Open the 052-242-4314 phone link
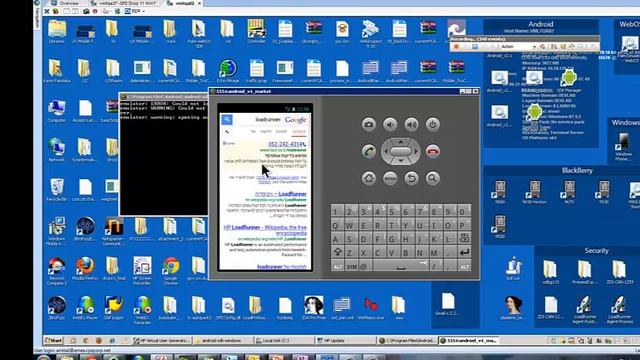Viewport: 640px width, 360px height. [287, 144]
